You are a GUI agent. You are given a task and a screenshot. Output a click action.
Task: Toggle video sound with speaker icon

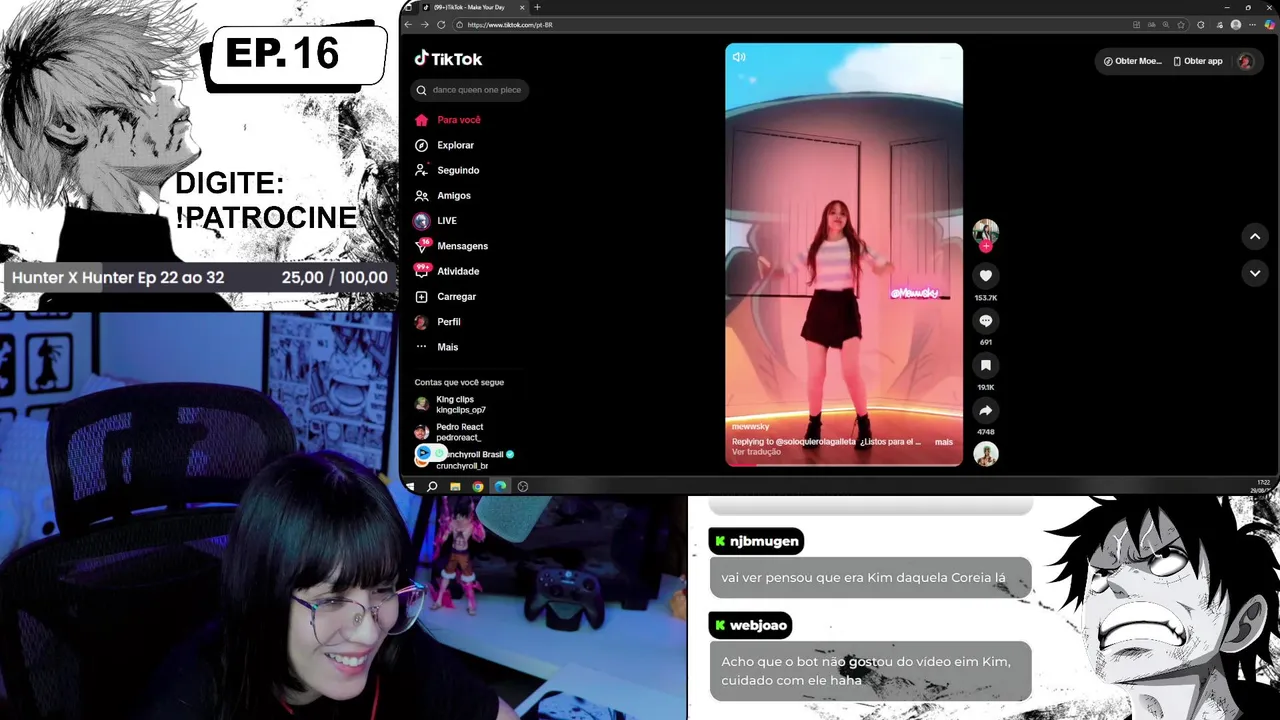739,57
